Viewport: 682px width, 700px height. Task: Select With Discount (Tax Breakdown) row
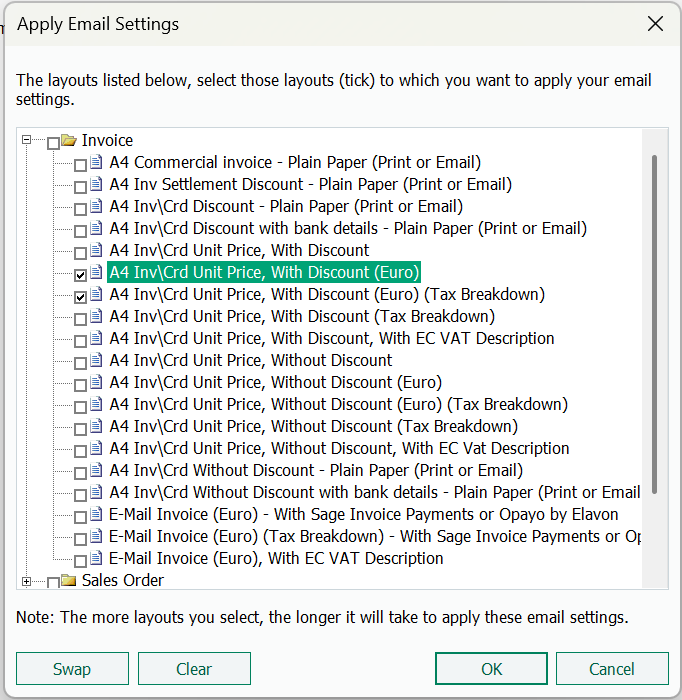(302, 316)
